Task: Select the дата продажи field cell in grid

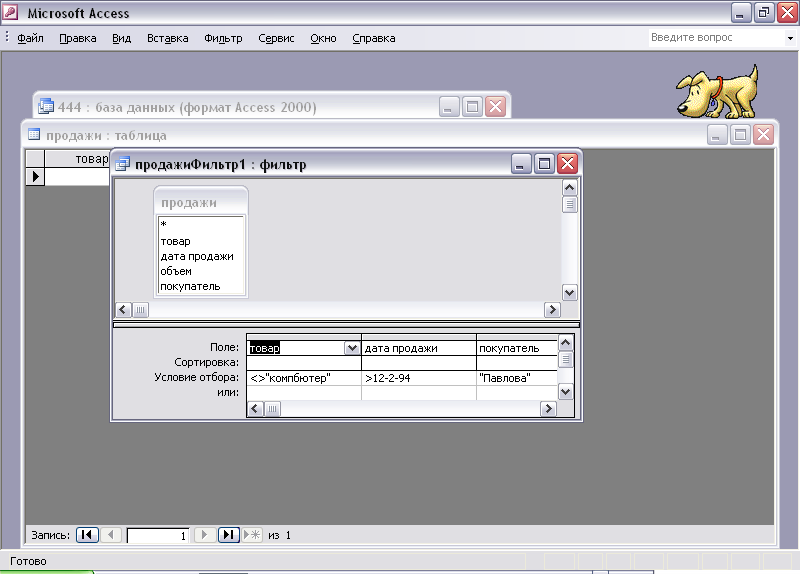Action: click(418, 348)
